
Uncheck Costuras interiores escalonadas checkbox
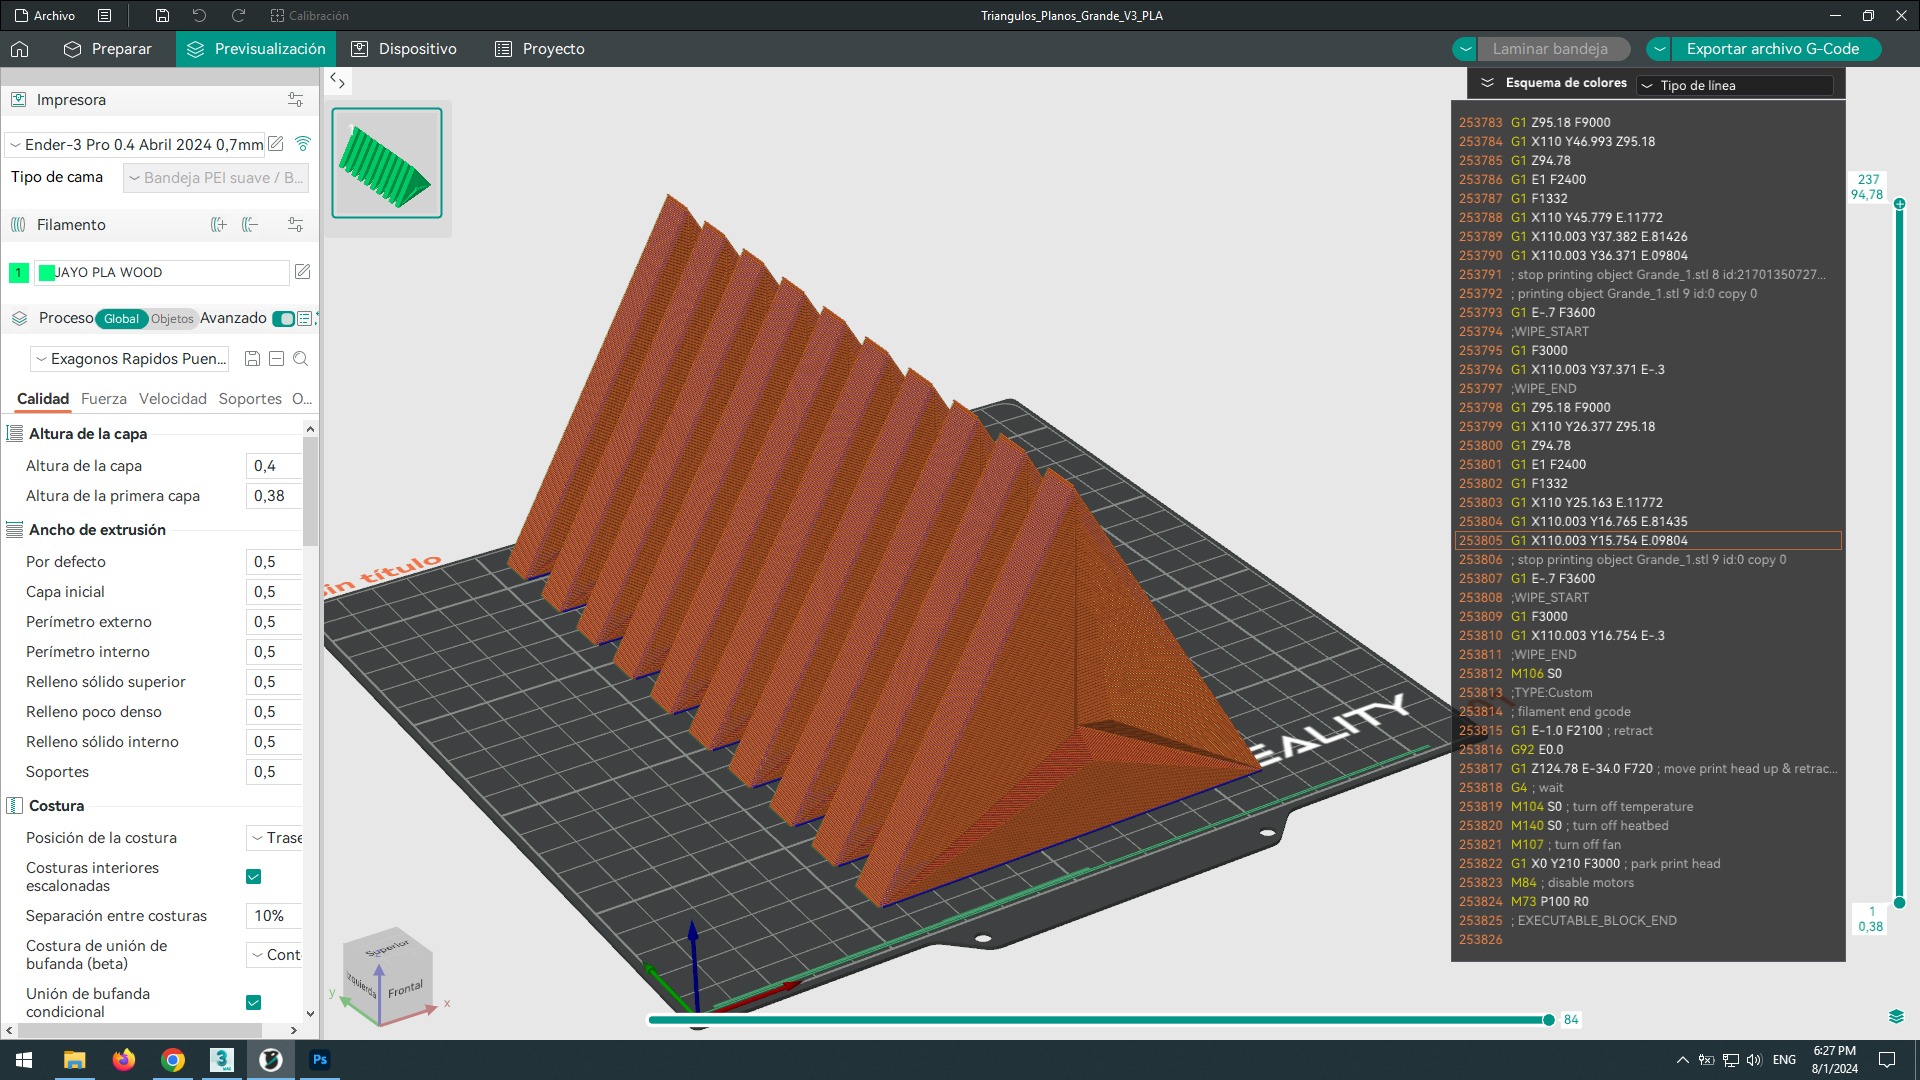253,877
